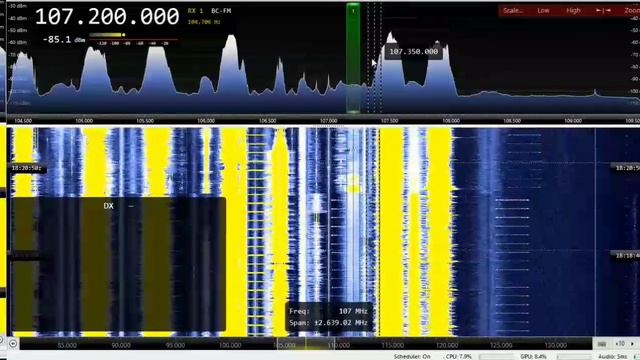
Task: Open the BC-FM mode selector
Action: [x=221, y=11]
